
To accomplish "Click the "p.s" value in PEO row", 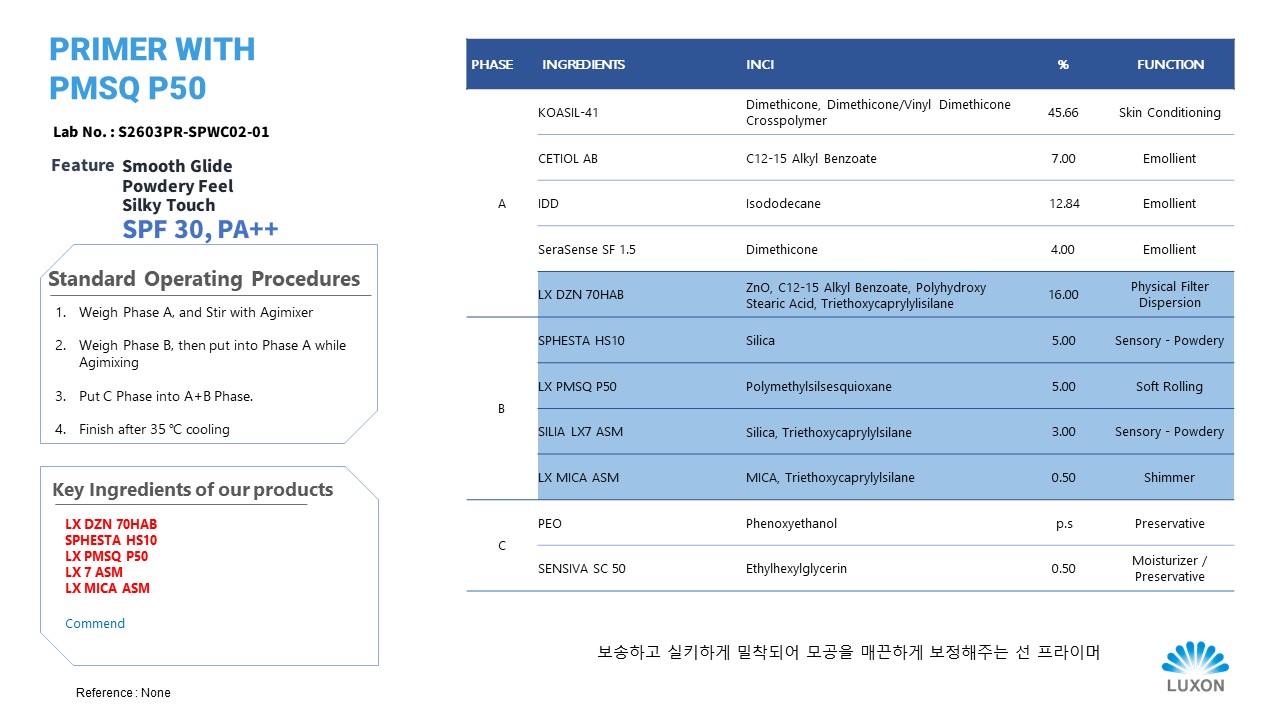I will 1063,523.
